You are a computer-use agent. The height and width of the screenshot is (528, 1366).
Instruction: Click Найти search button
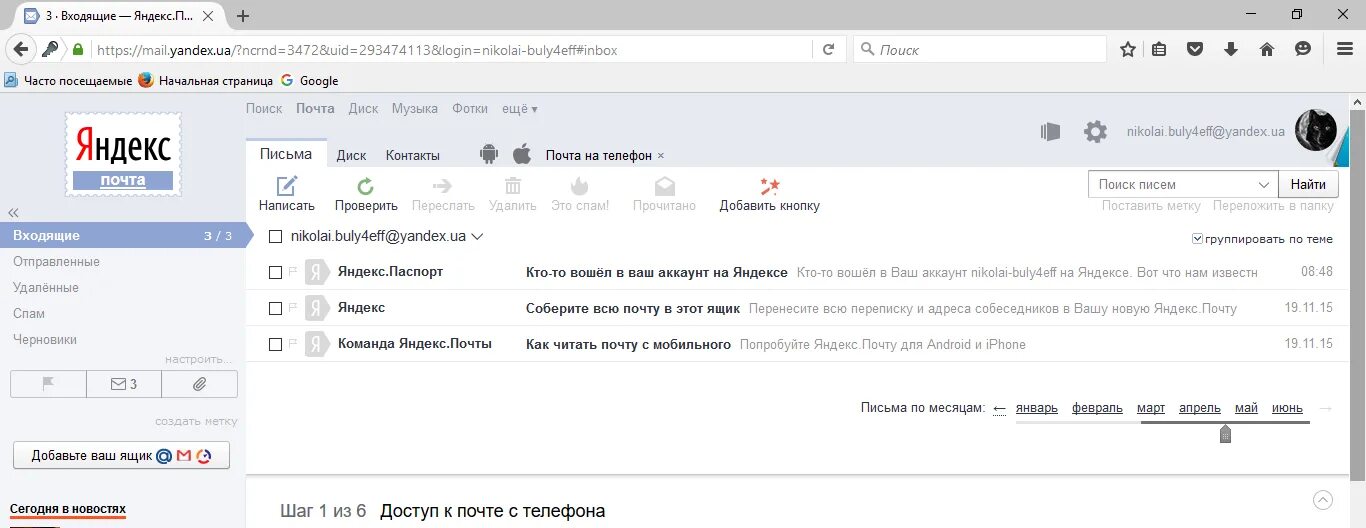(x=1308, y=184)
